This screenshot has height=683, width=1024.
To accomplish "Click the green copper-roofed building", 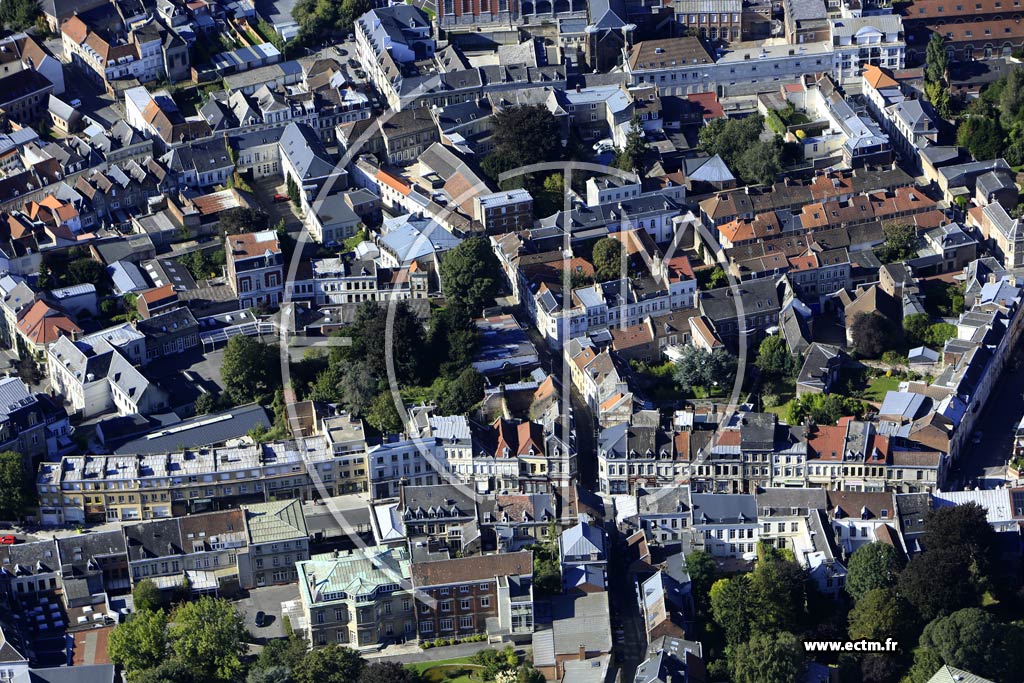I will [x=353, y=573].
